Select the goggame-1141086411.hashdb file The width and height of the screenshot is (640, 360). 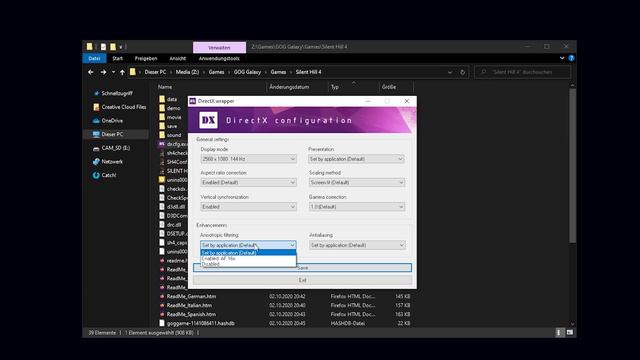[200, 323]
